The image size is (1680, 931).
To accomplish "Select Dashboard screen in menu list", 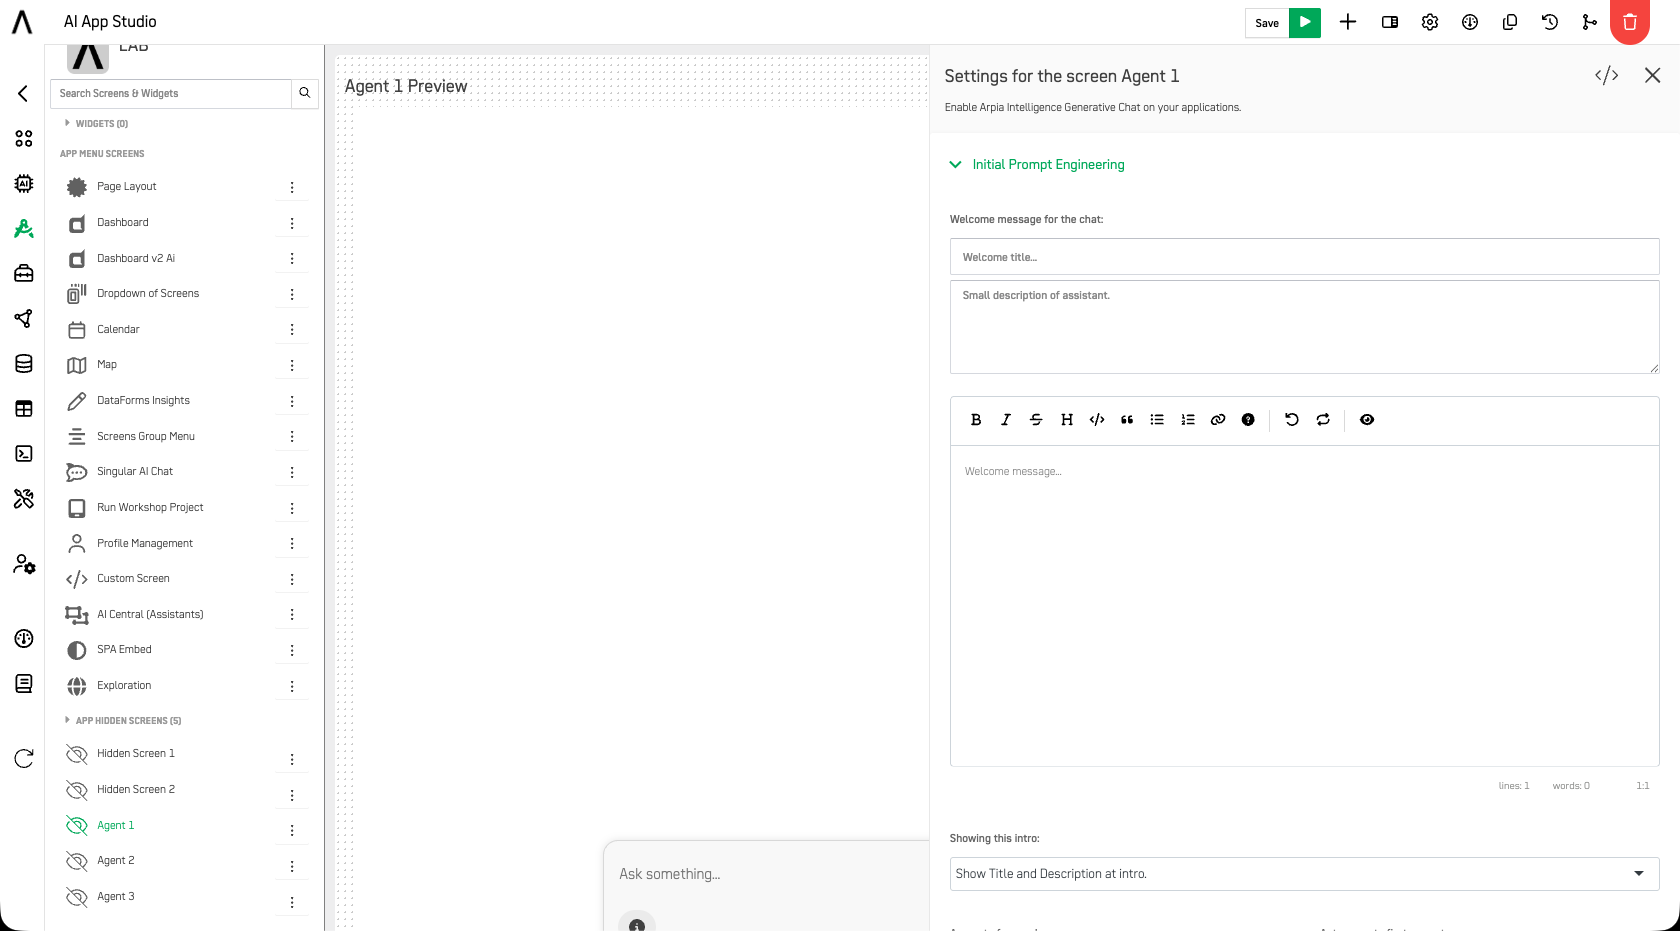I will coord(122,223).
